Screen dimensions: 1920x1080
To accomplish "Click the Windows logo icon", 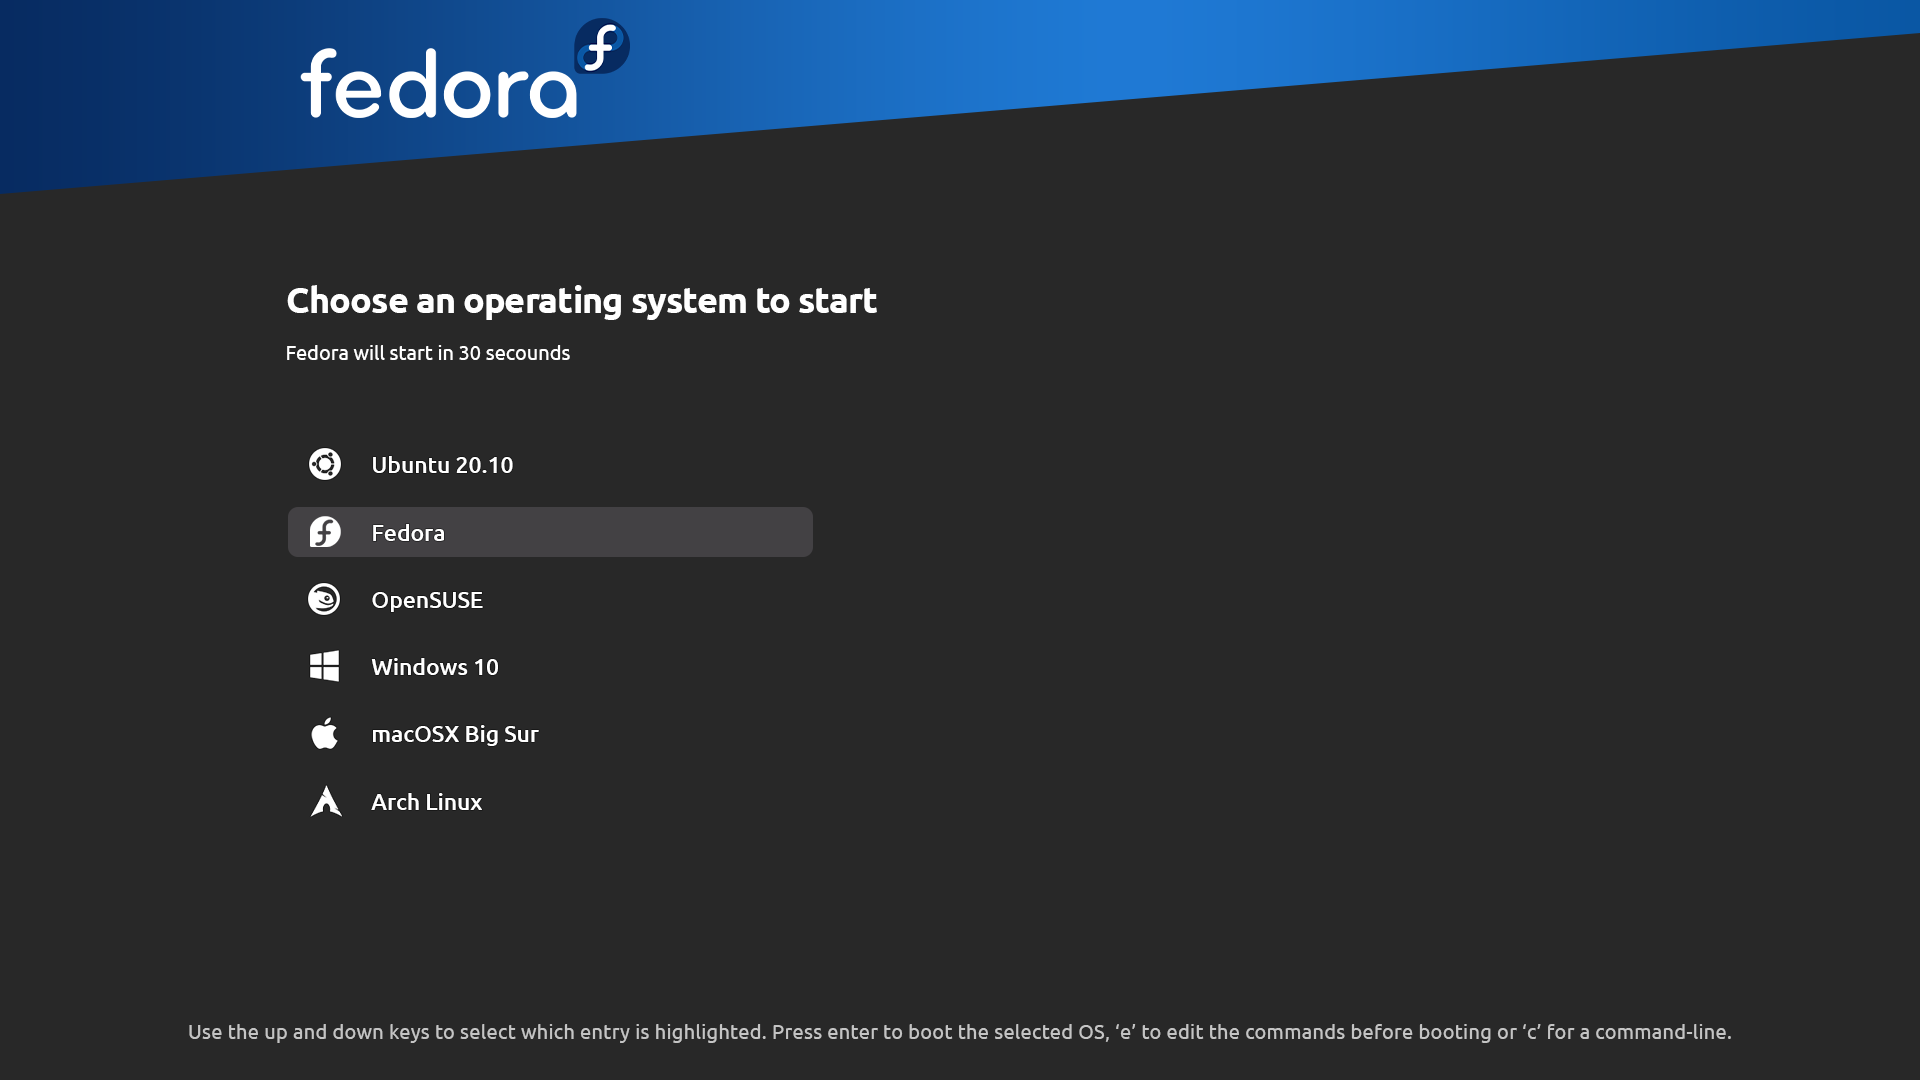I will (x=324, y=666).
